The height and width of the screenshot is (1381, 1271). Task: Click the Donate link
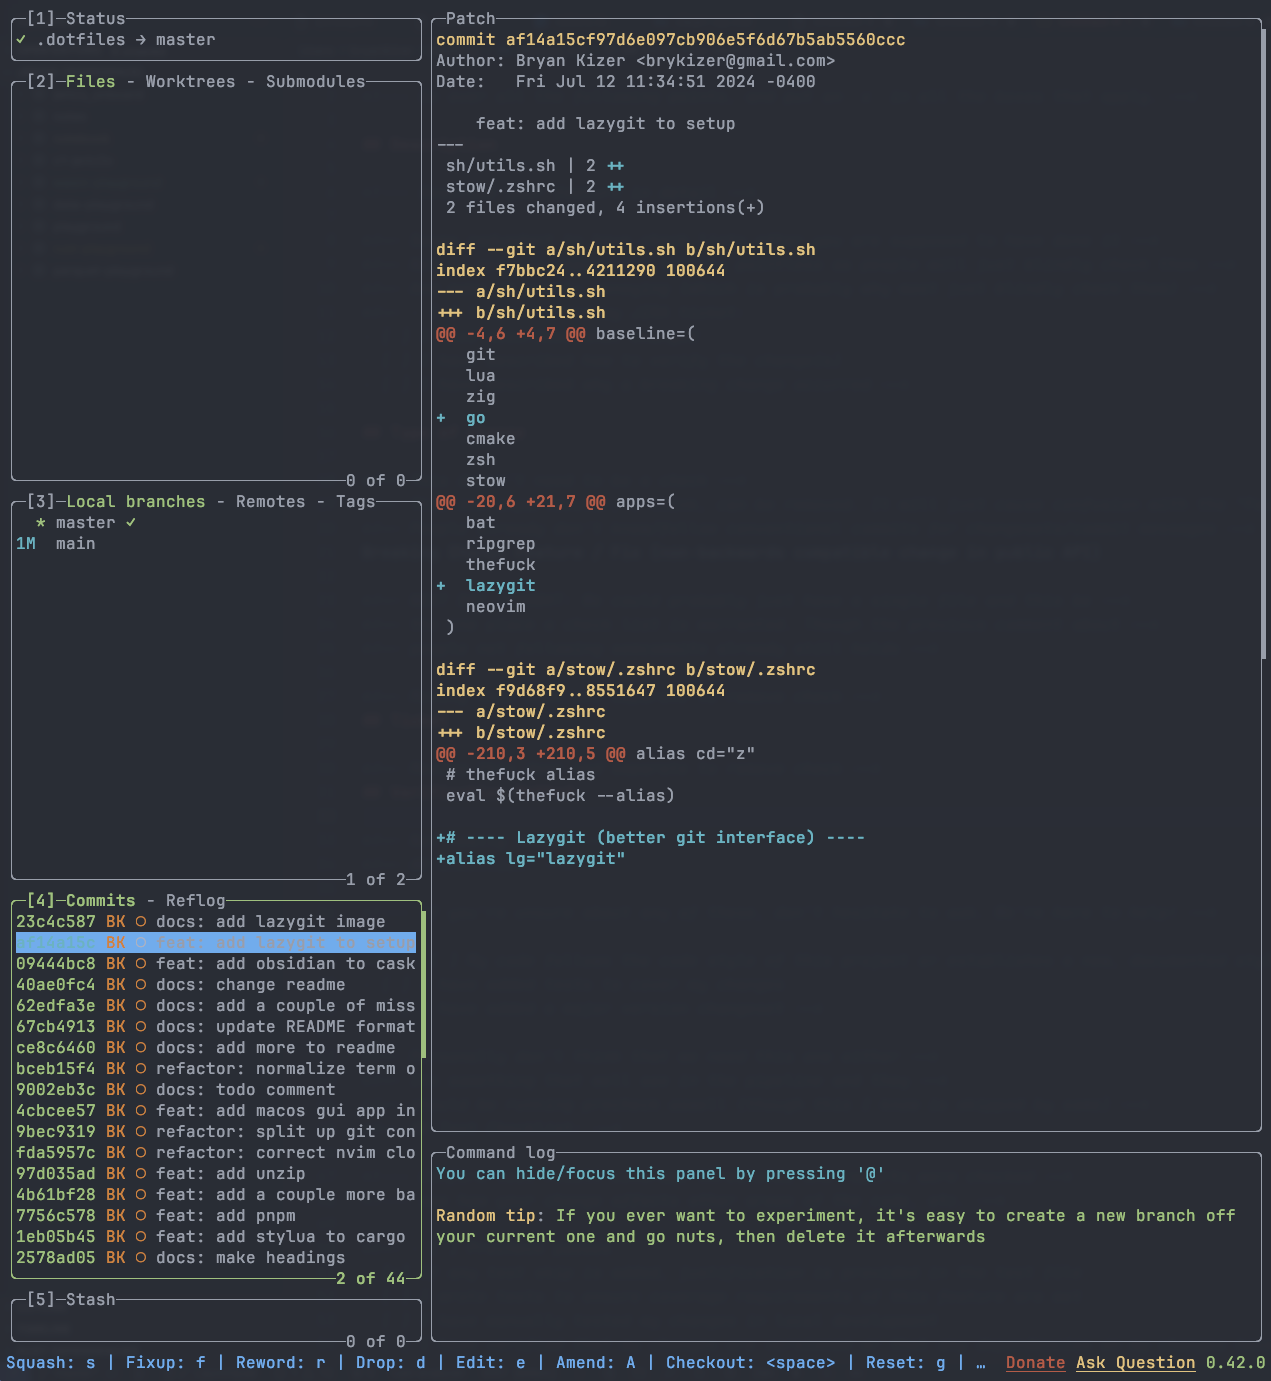click(1035, 1363)
